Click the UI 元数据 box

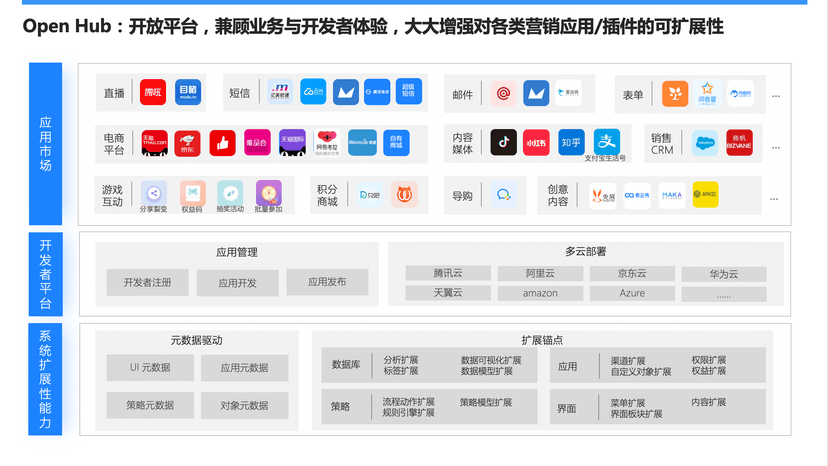150,368
